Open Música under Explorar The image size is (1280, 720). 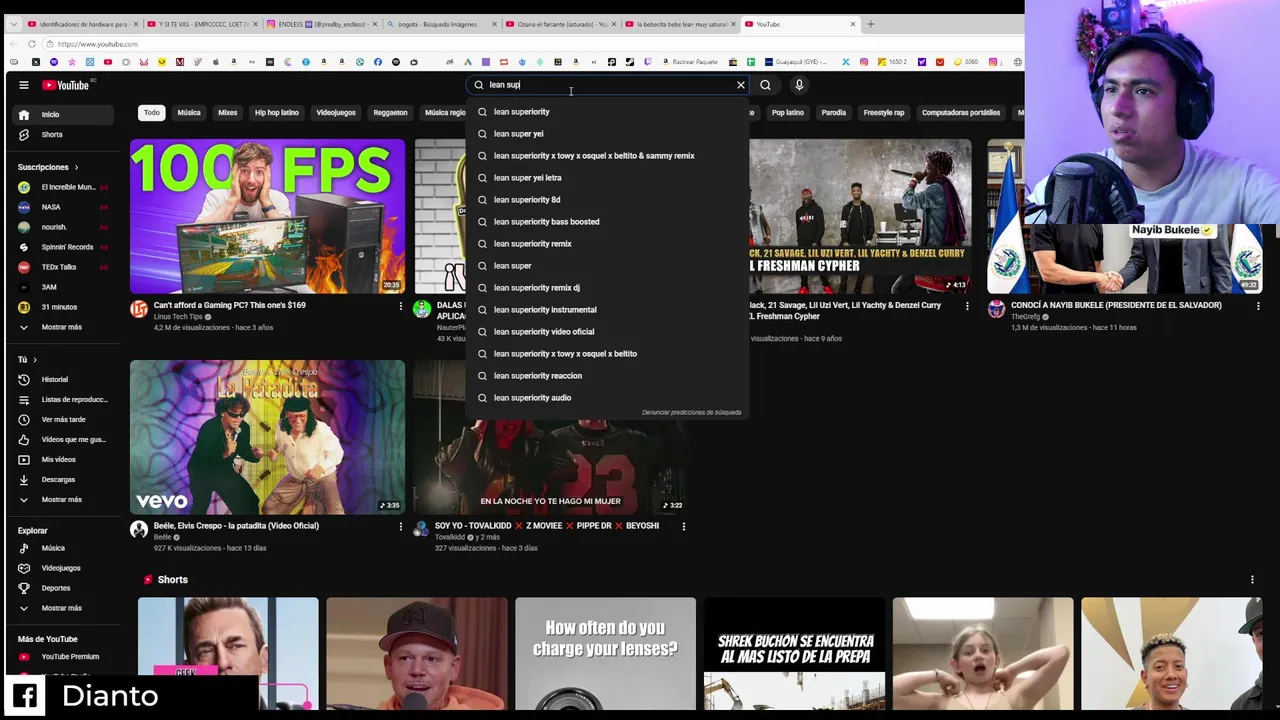pyautogui.click(x=60, y=548)
